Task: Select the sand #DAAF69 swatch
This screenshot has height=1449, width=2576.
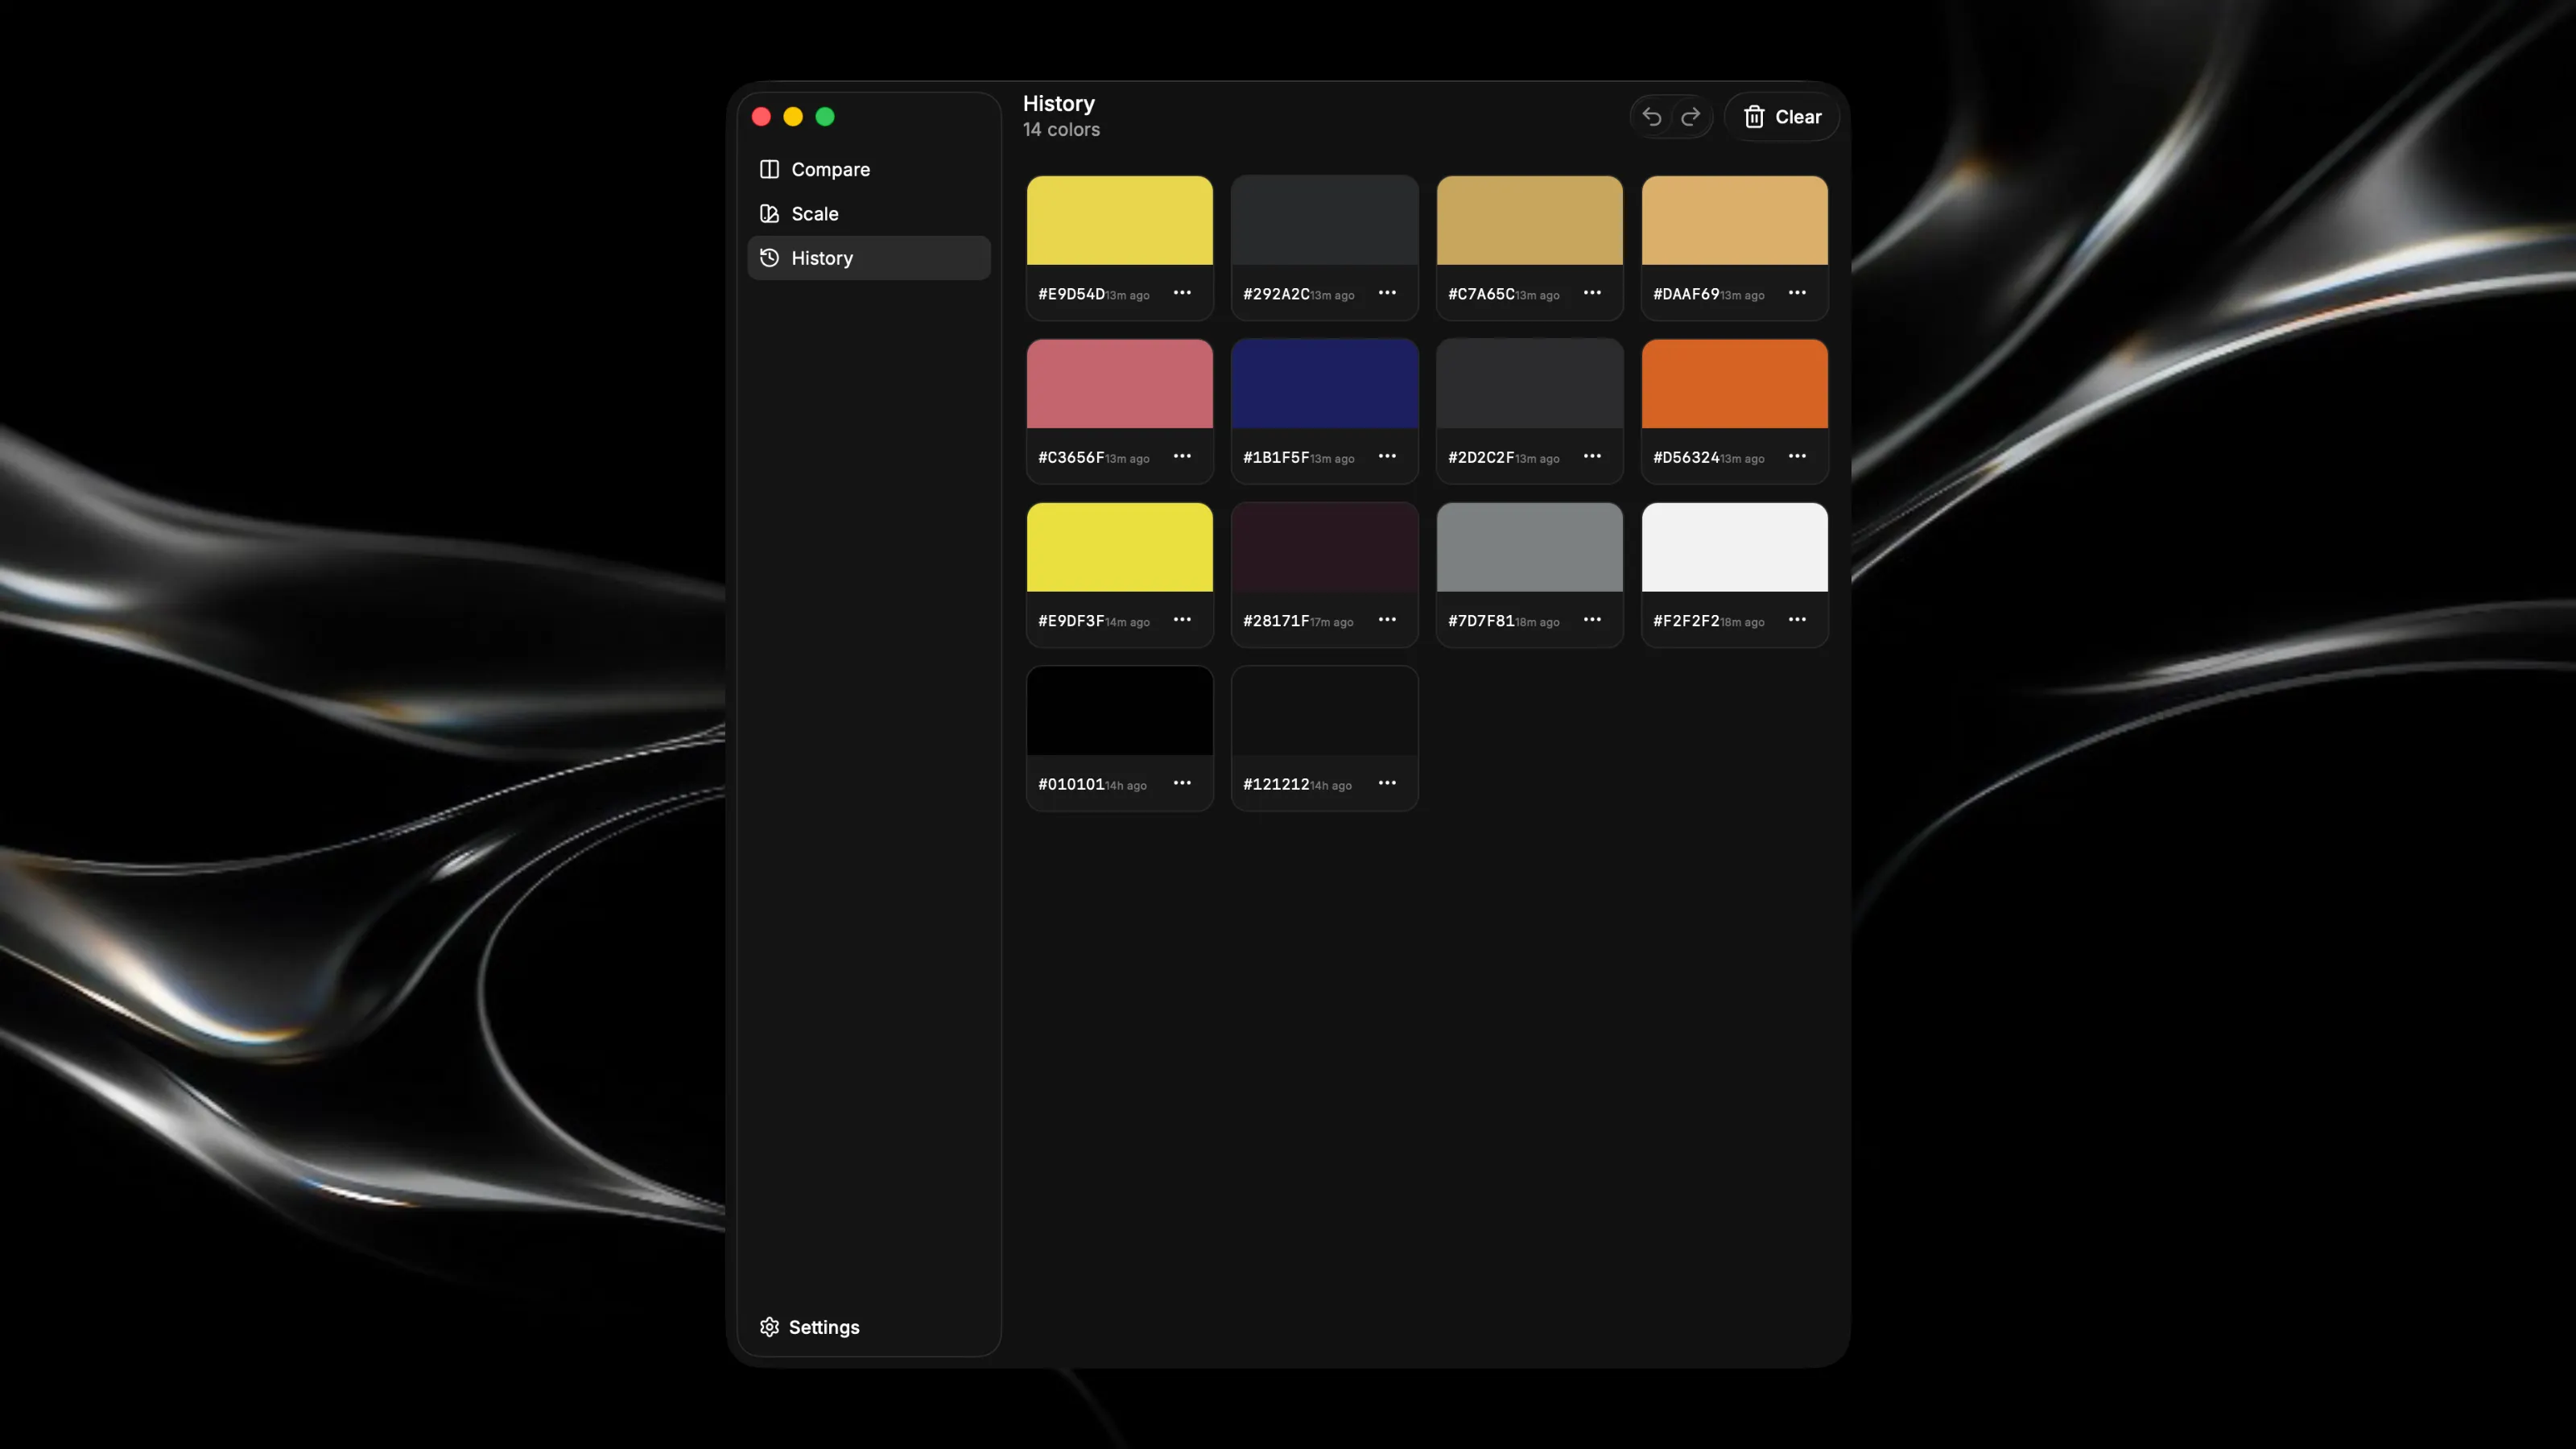Action: click(x=1734, y=220)
